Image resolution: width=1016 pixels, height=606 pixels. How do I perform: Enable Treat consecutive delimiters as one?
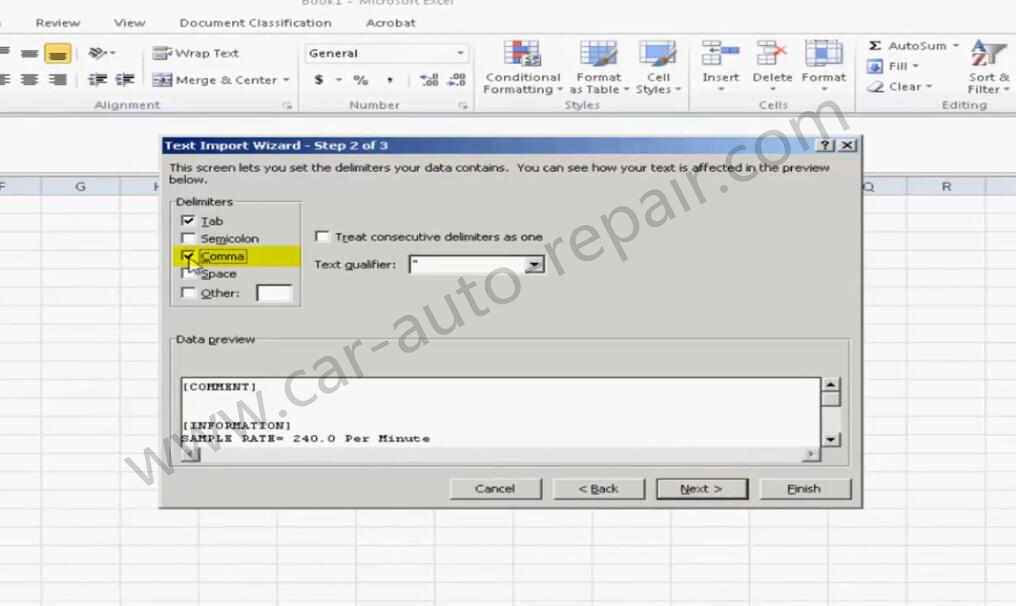321,237
